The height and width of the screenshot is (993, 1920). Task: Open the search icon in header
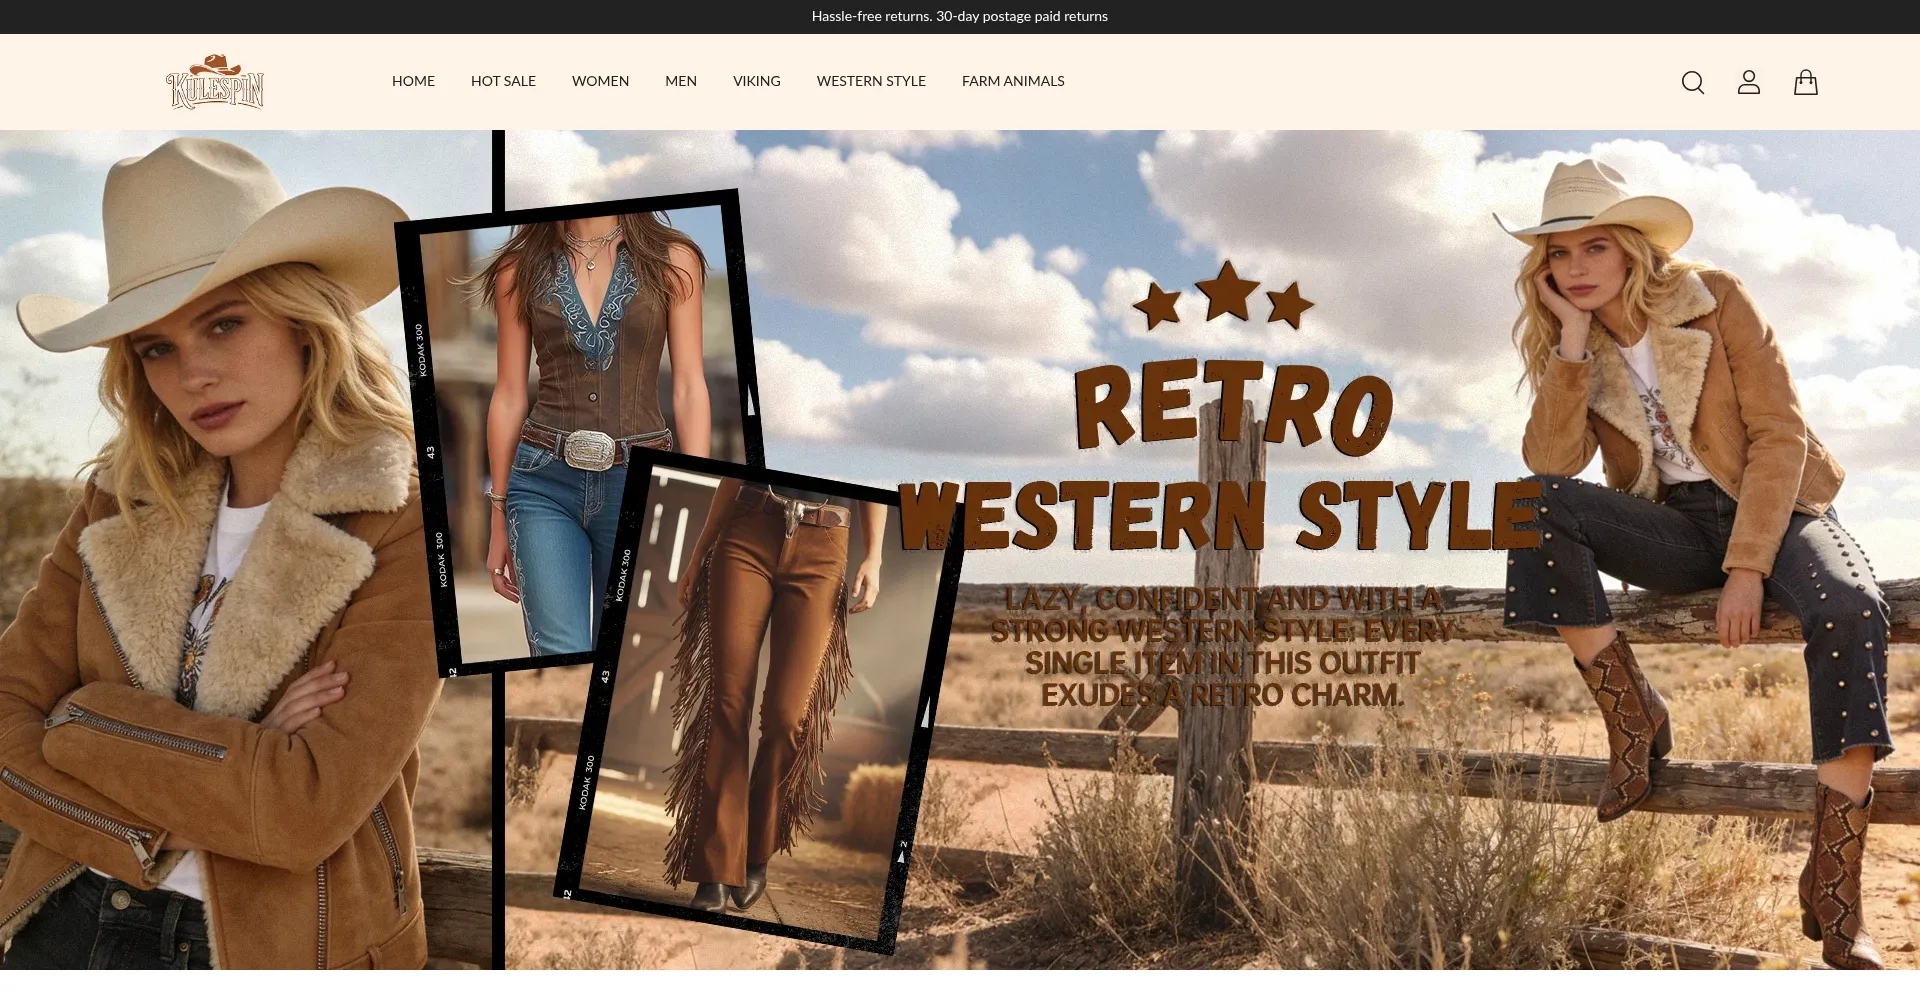pyautogui.click(x=1692, y=82)
